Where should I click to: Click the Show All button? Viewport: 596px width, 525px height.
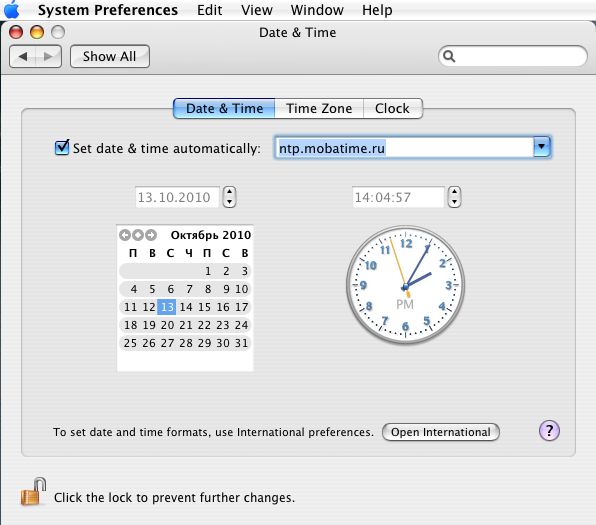click(110, 57)
